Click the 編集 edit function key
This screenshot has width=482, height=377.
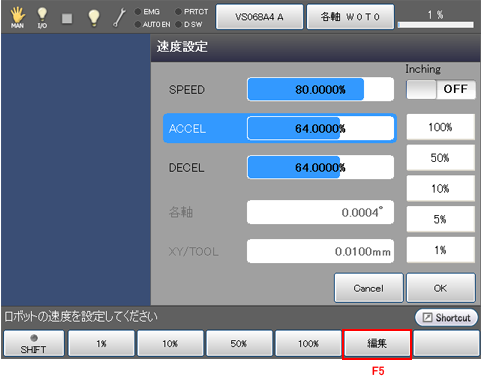[377, 343]
